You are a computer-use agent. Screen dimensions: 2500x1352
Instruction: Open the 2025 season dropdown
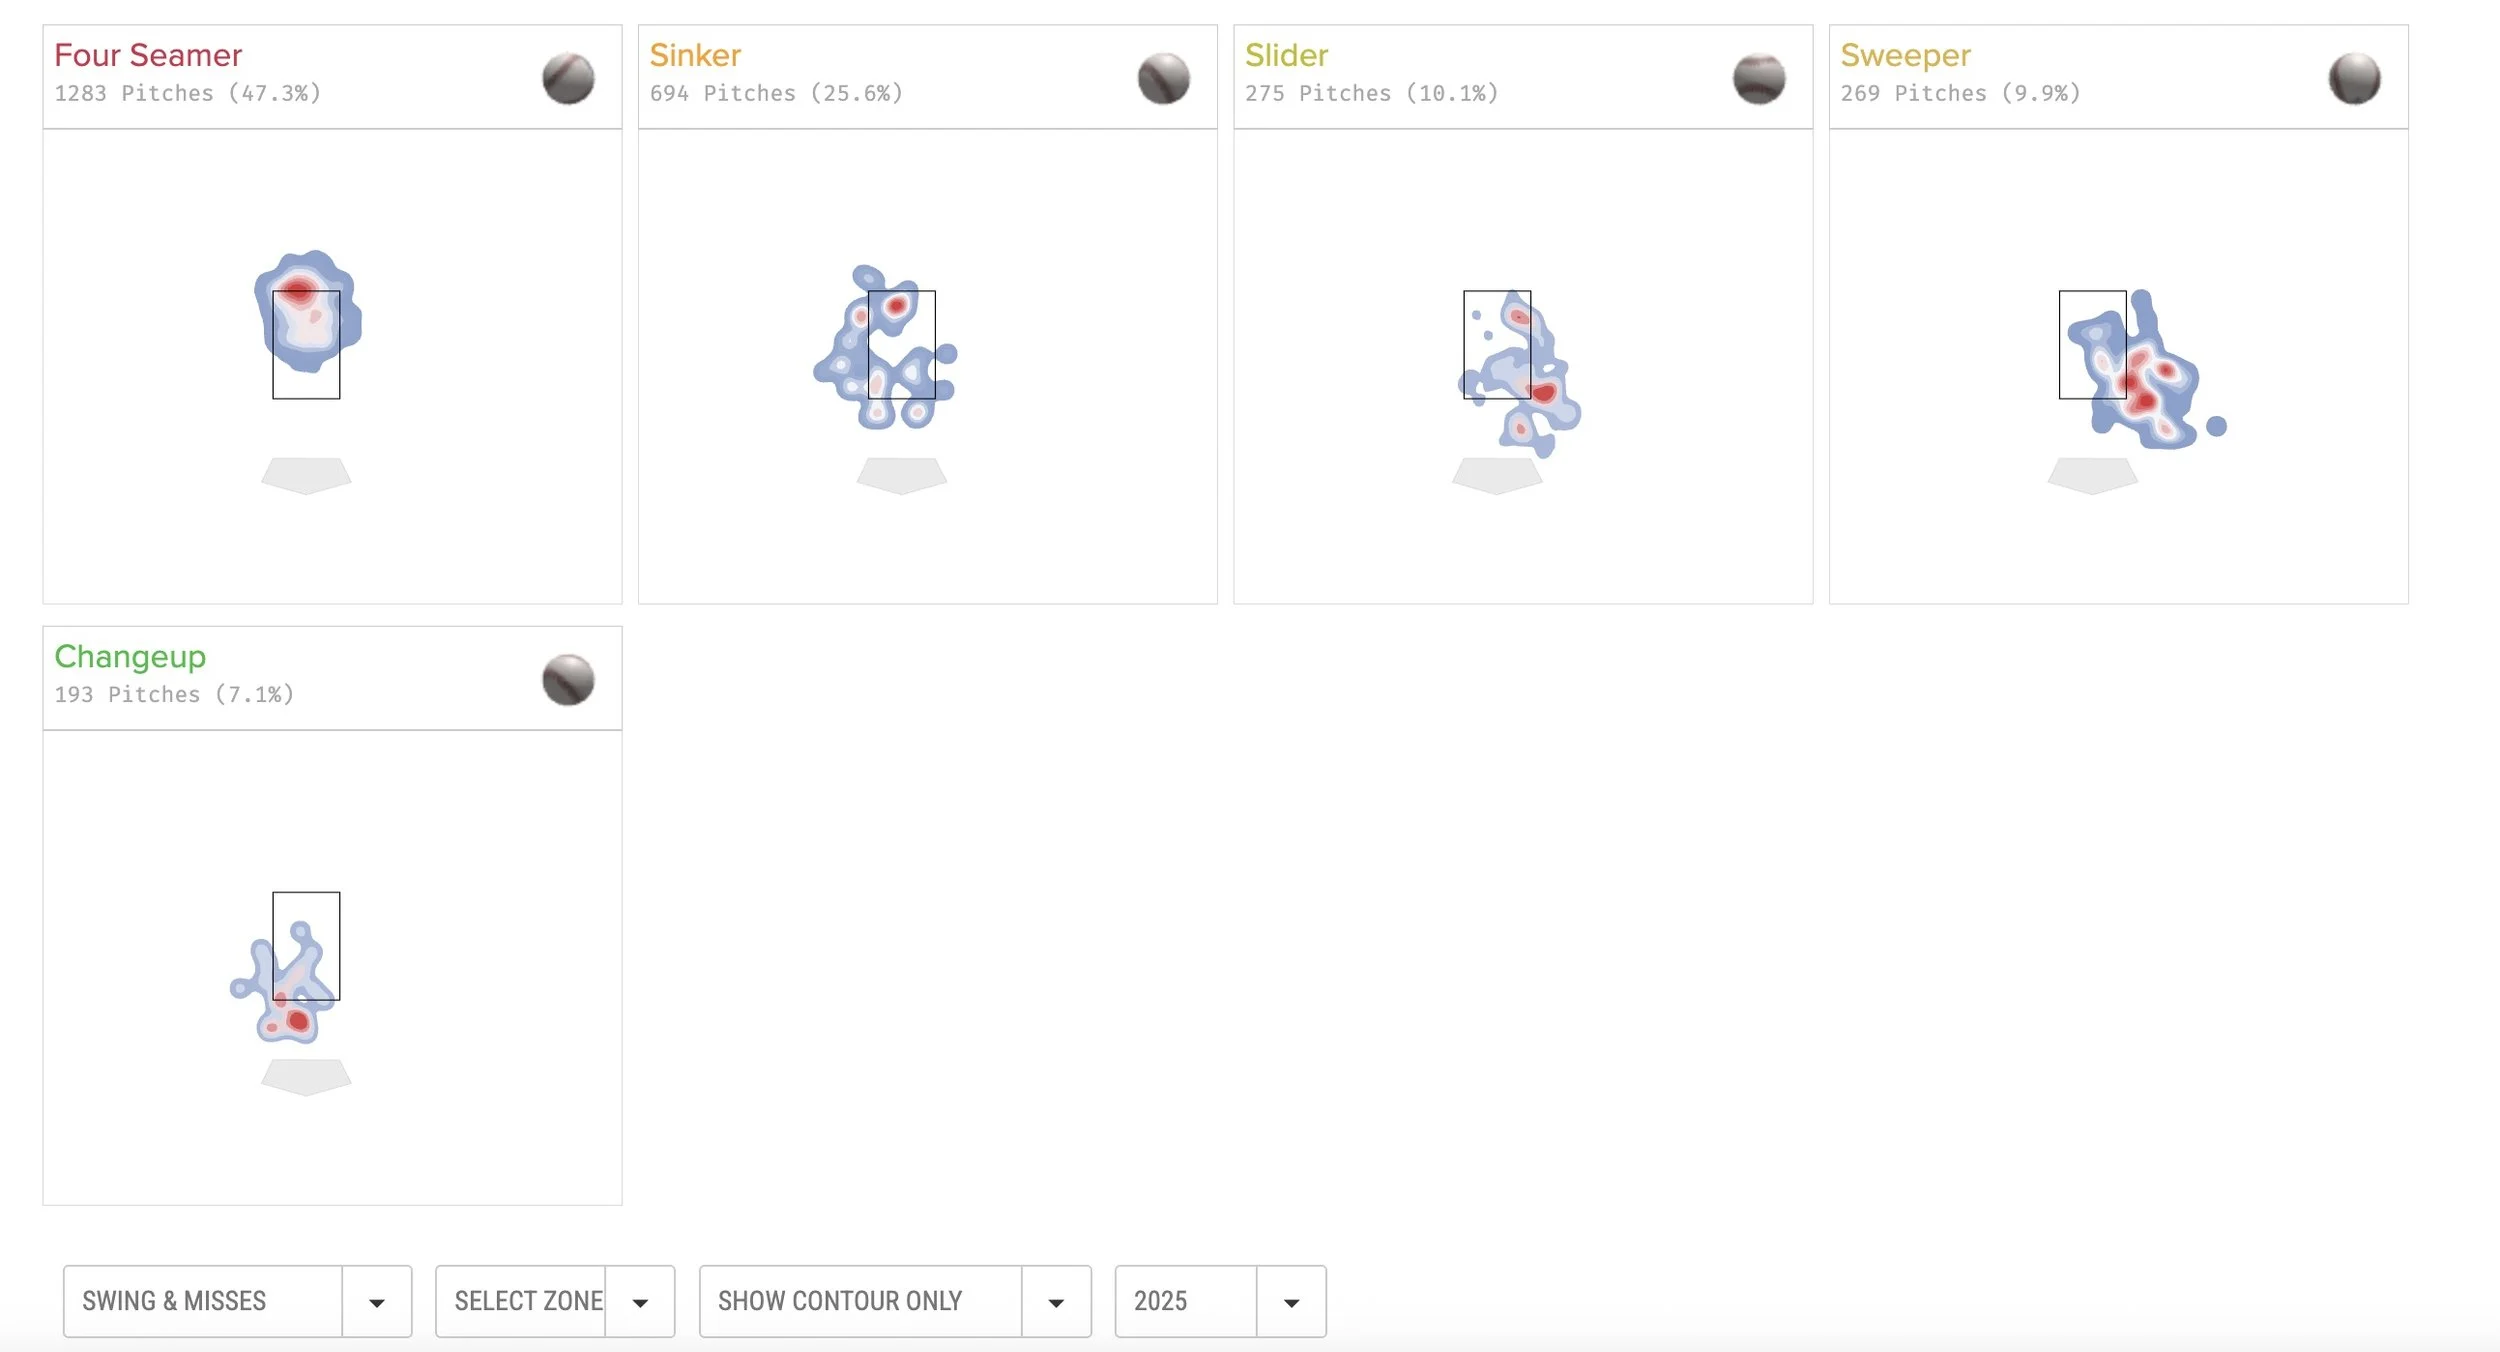[1291, 1302]
